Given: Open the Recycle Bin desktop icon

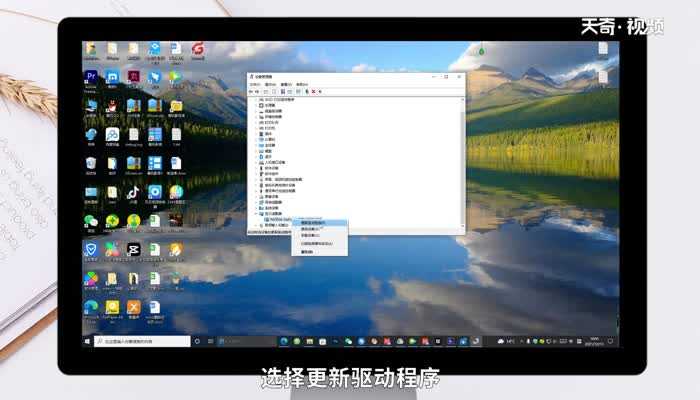Looking at the screenshot, I should 91,166.
